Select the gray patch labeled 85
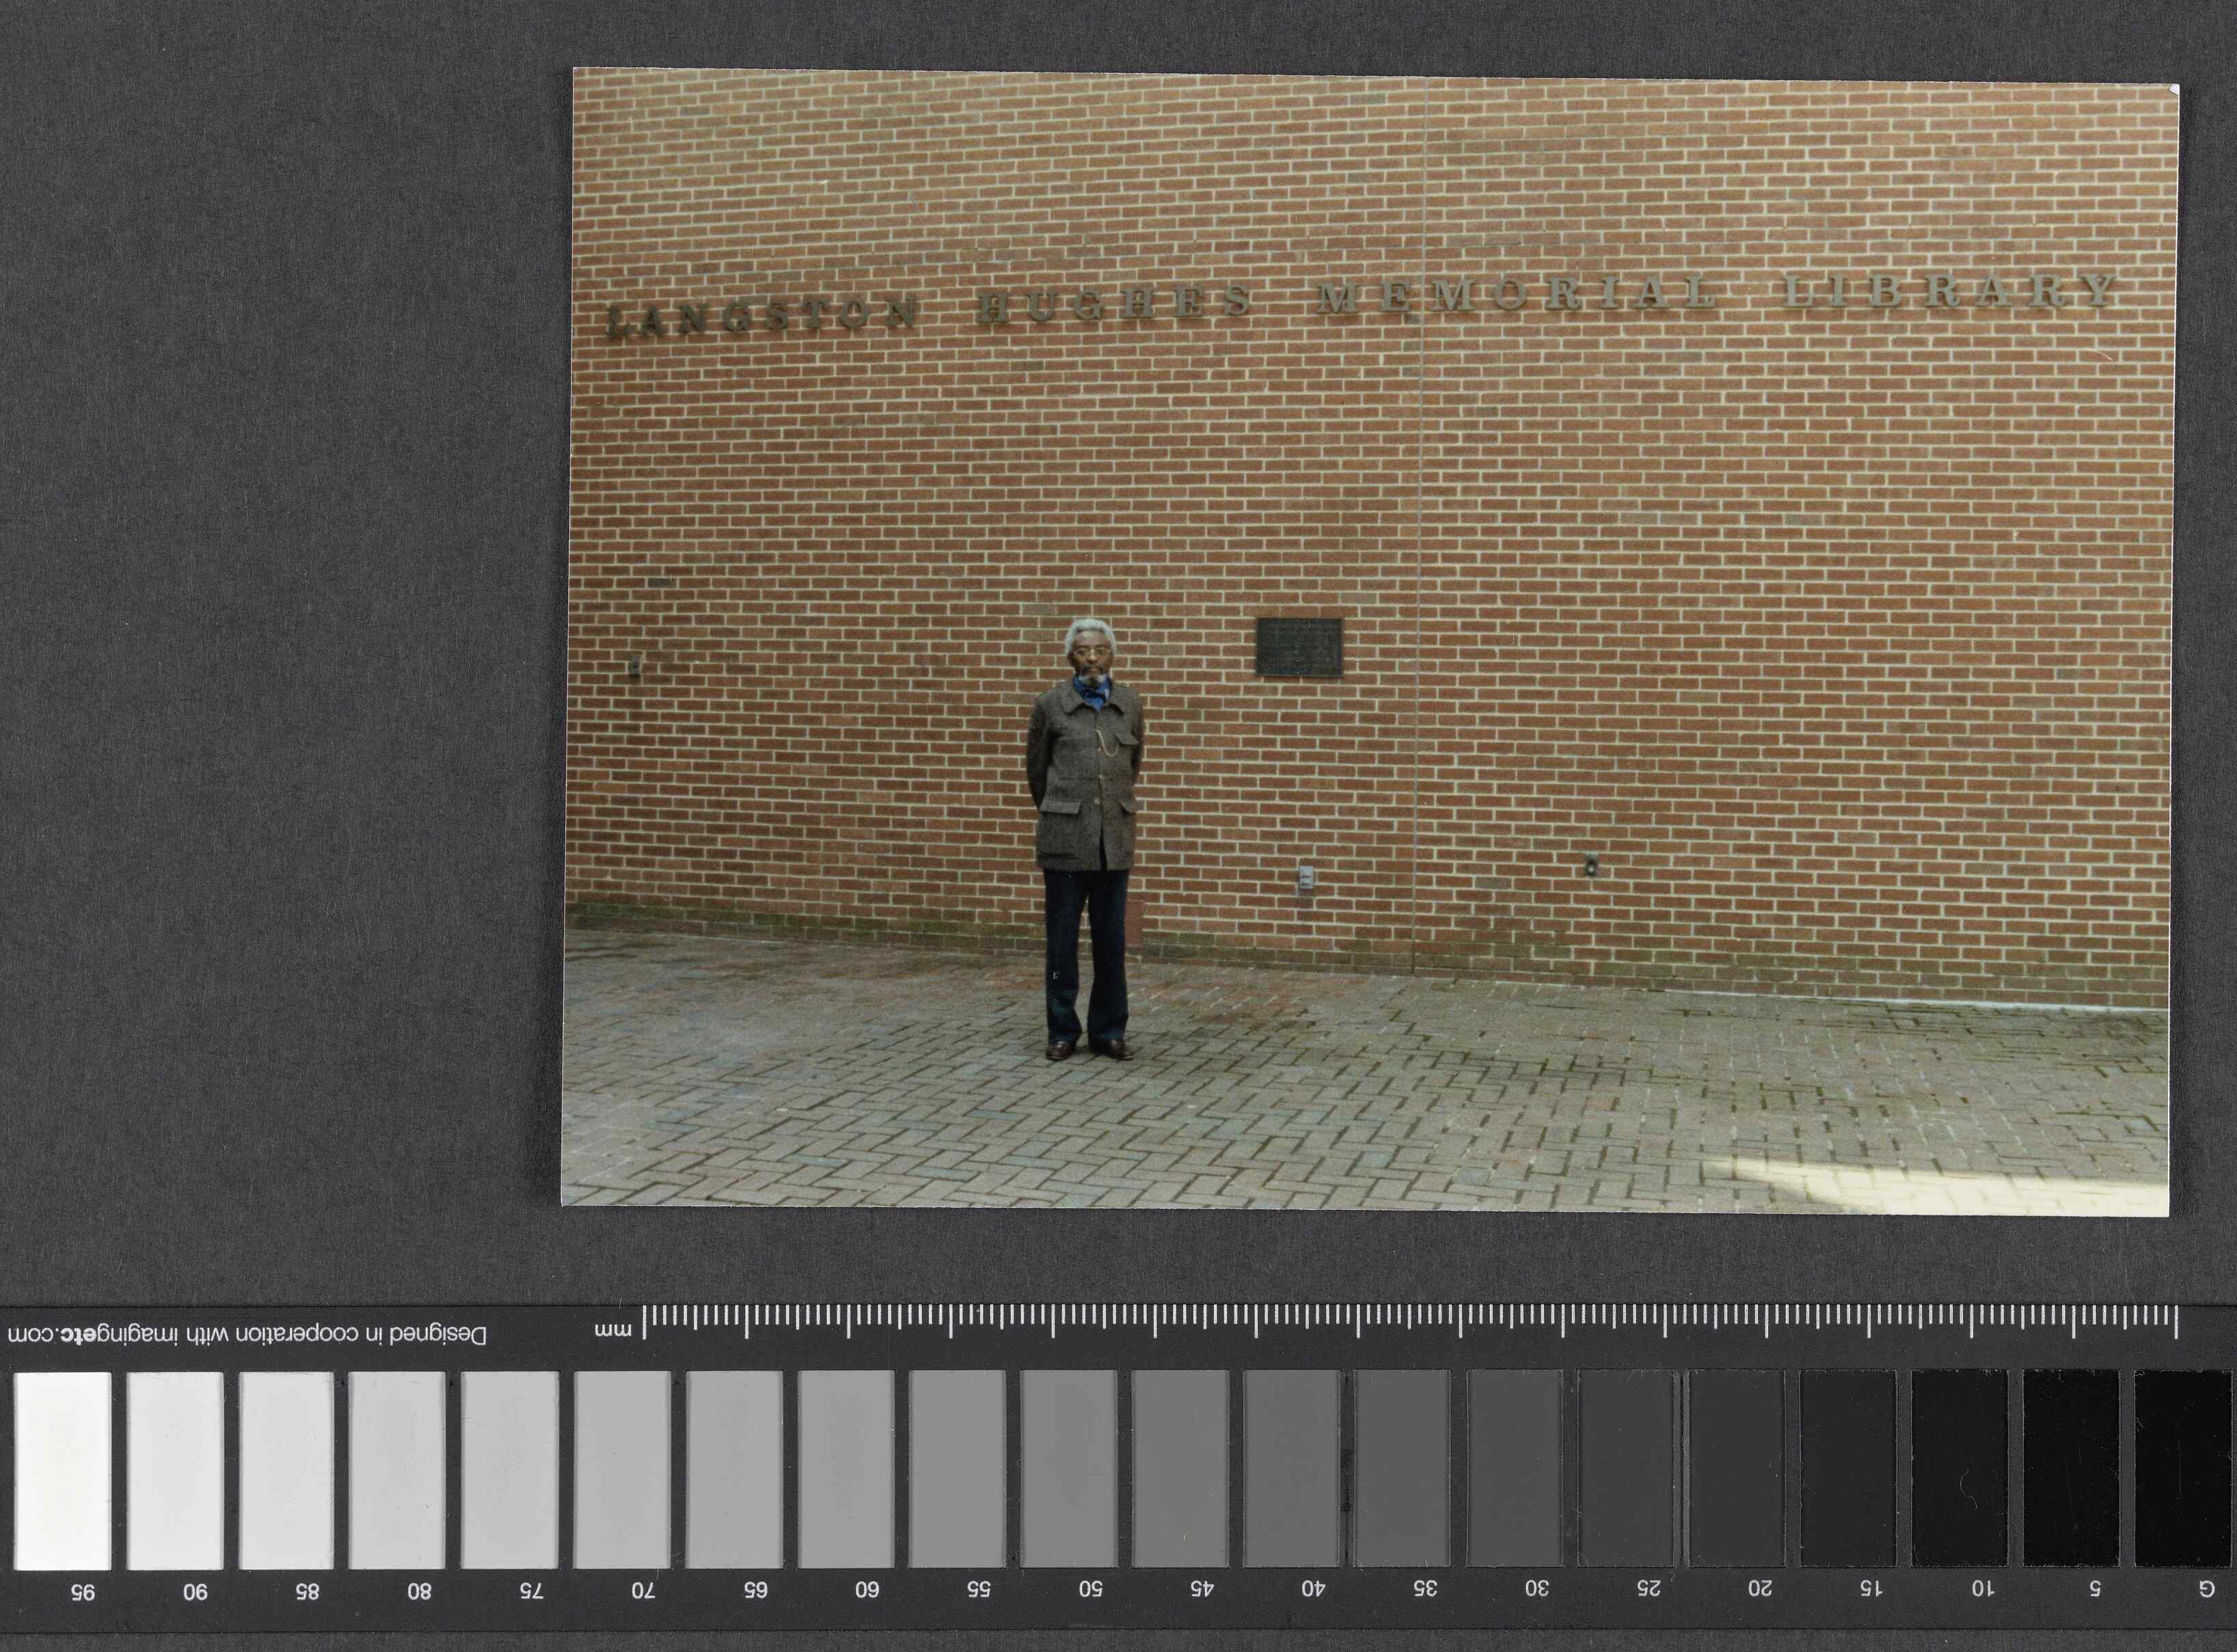This screenshot has height=1652, width=2237. pos(286,1470)
